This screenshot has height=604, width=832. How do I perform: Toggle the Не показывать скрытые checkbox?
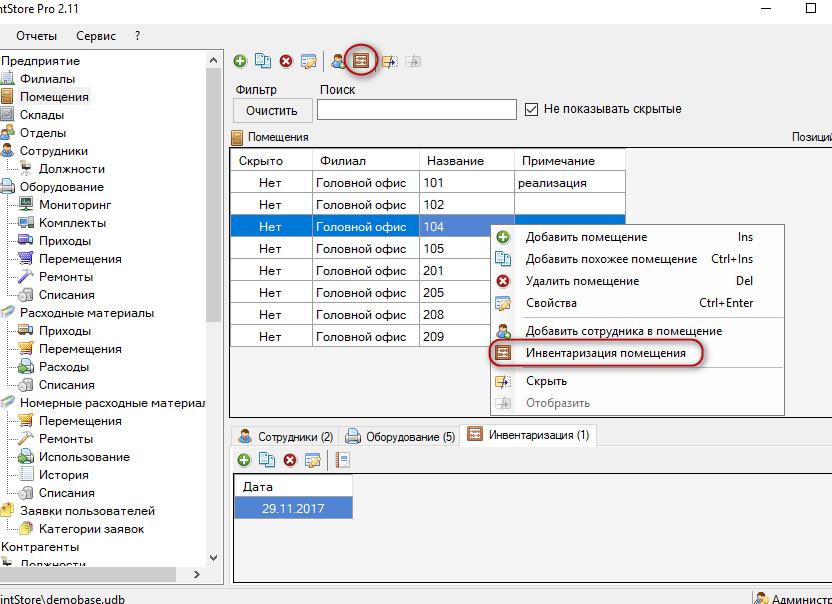531,109
